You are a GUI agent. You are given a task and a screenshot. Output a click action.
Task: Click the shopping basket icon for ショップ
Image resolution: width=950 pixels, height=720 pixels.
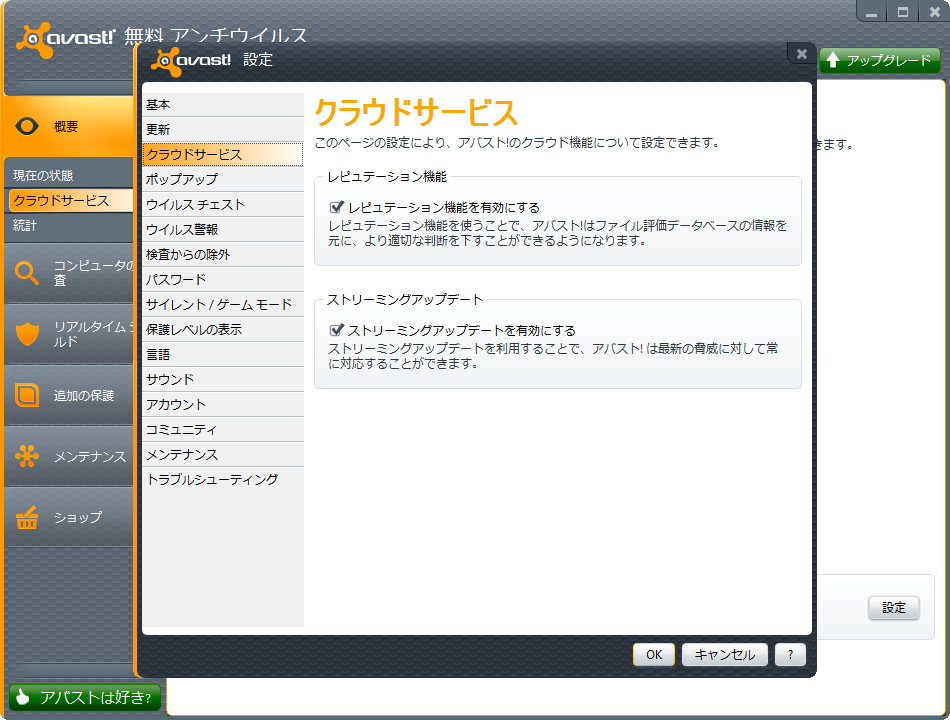click(27, 517)
